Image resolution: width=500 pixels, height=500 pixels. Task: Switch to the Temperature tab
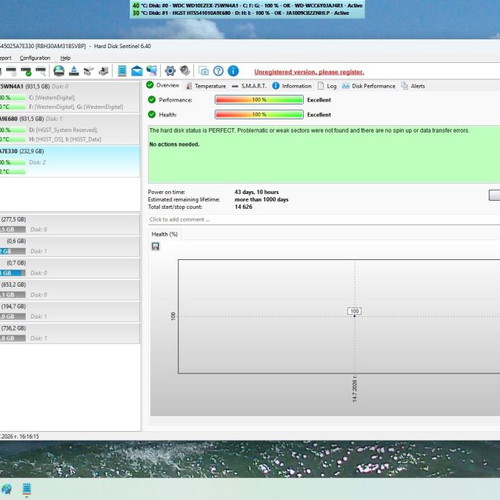(x=206, y=86)
